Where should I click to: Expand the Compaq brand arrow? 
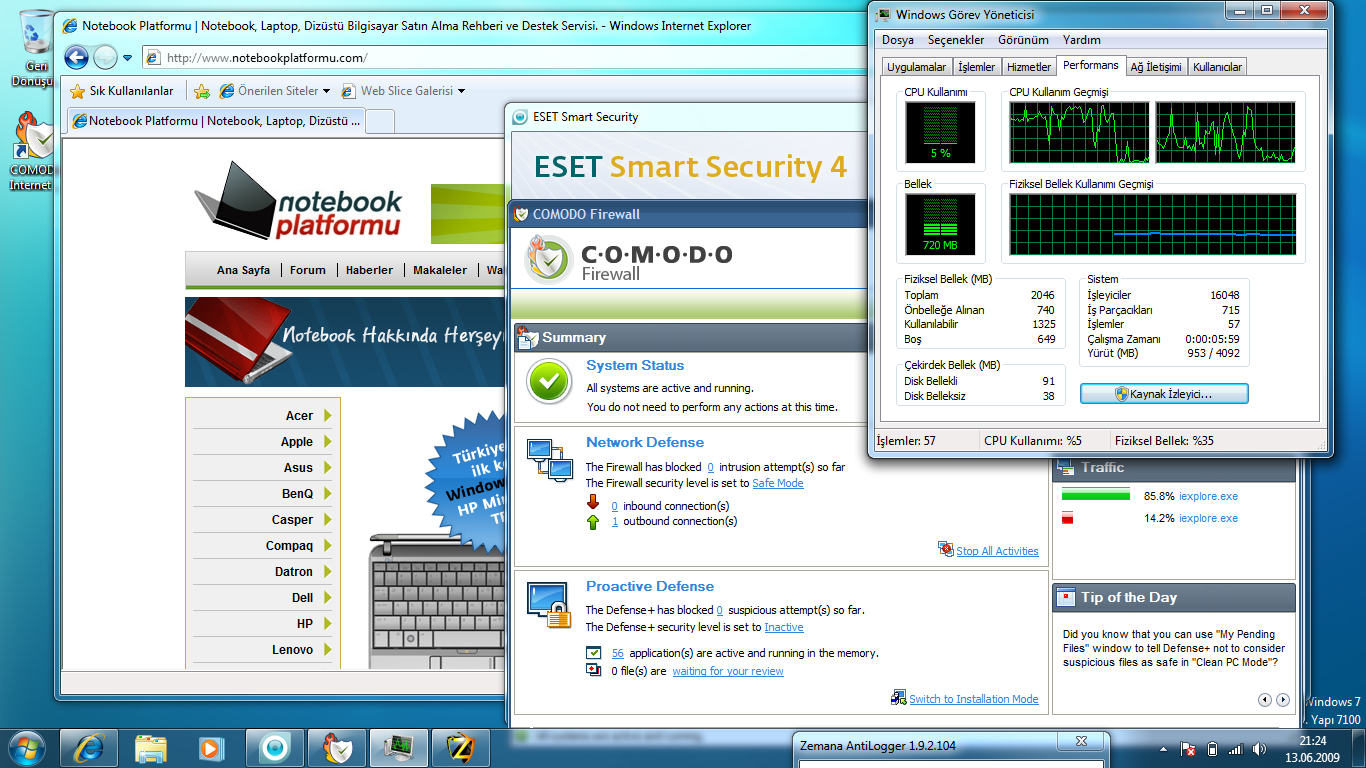pyautogui.click(x=327, y=546)
